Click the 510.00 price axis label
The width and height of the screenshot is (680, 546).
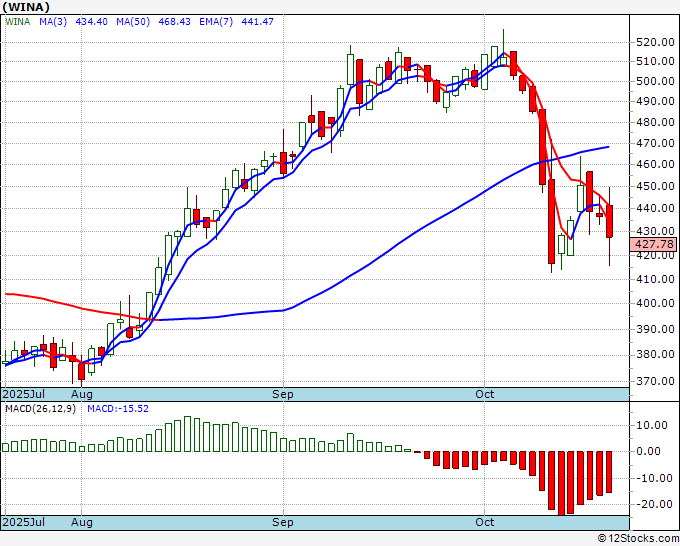tap(655, 61)
